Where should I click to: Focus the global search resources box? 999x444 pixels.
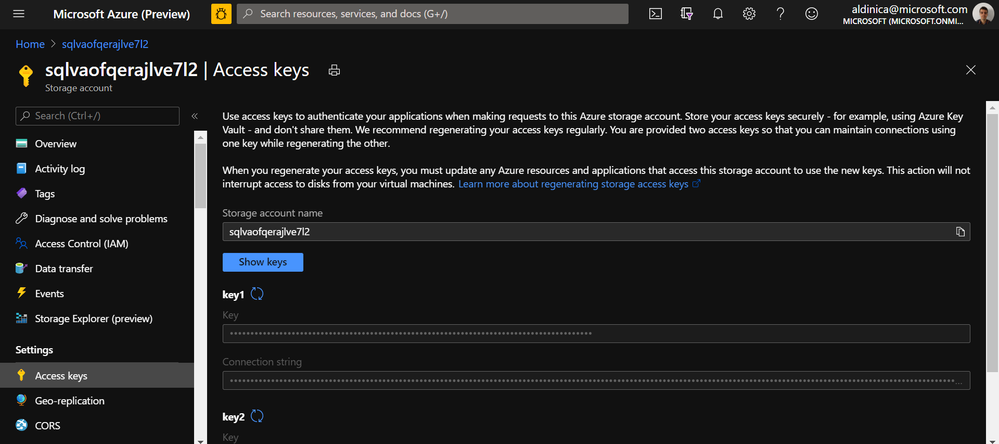433,14
